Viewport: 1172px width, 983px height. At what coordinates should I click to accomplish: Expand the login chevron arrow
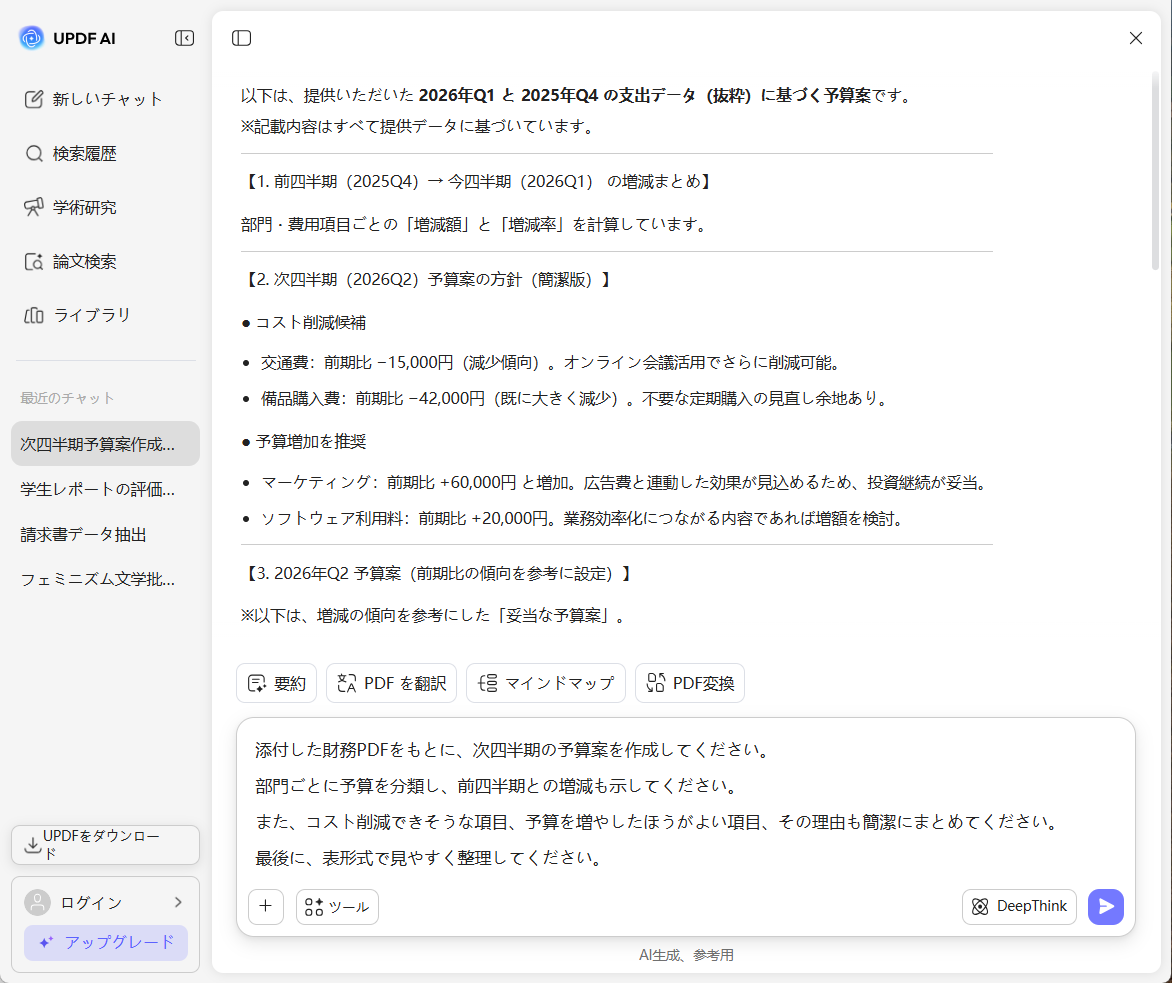(x=178, y=902)
